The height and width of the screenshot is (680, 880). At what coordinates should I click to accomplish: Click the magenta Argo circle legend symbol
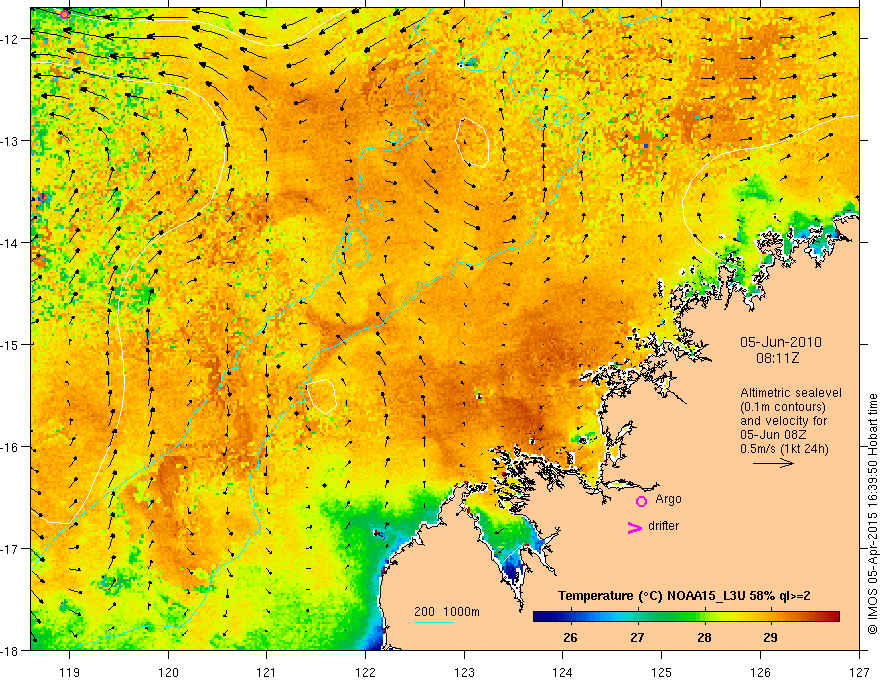point(641,501)
